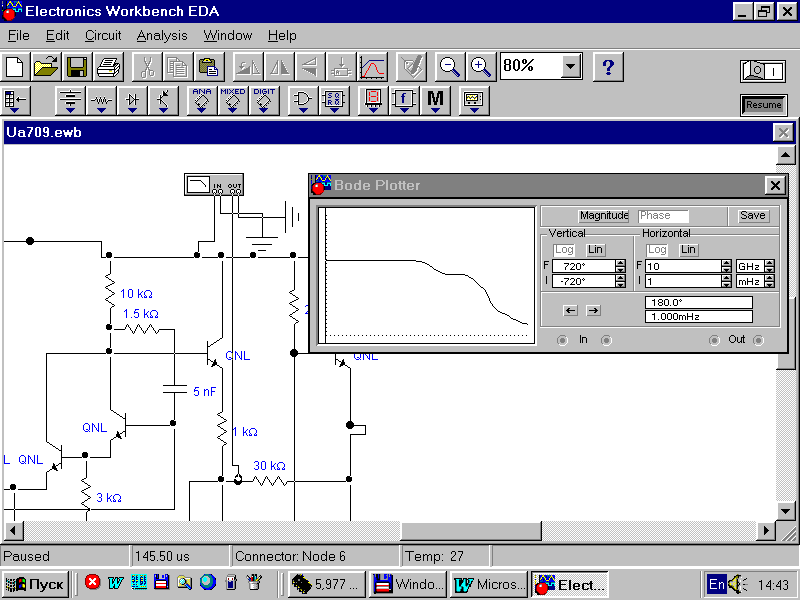Create subcircuit toolbar icon
The width and height of the screenshot is (800, 600).
(x=341, y=67)
